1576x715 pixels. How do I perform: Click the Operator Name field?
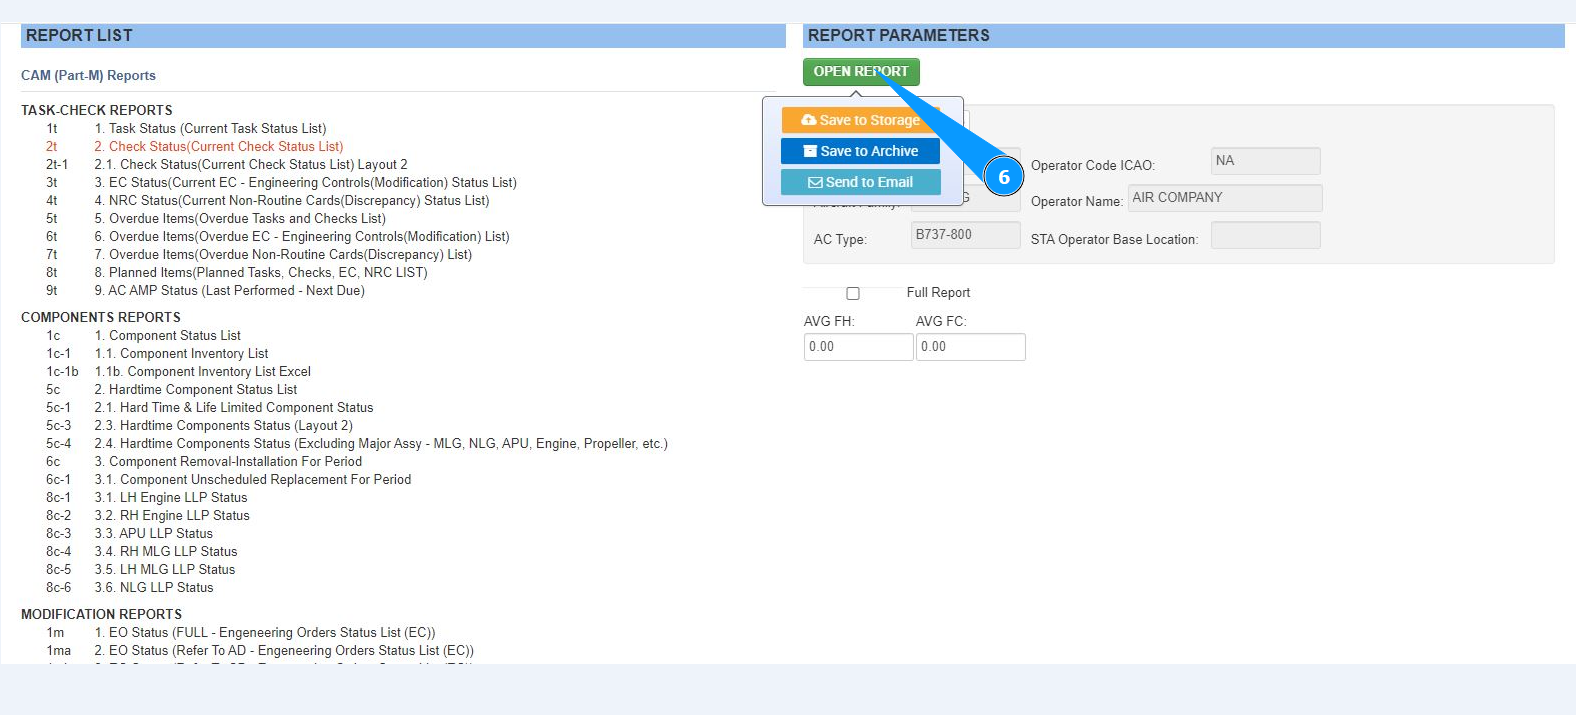coord(1225,198)
